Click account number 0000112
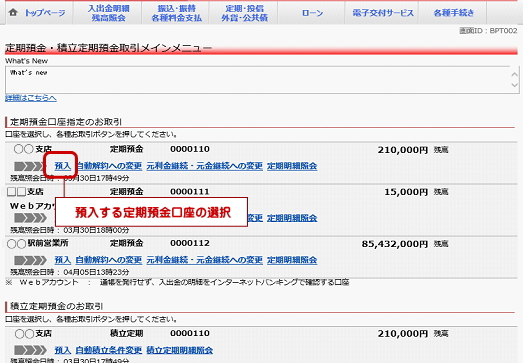 tap(190, 243)
